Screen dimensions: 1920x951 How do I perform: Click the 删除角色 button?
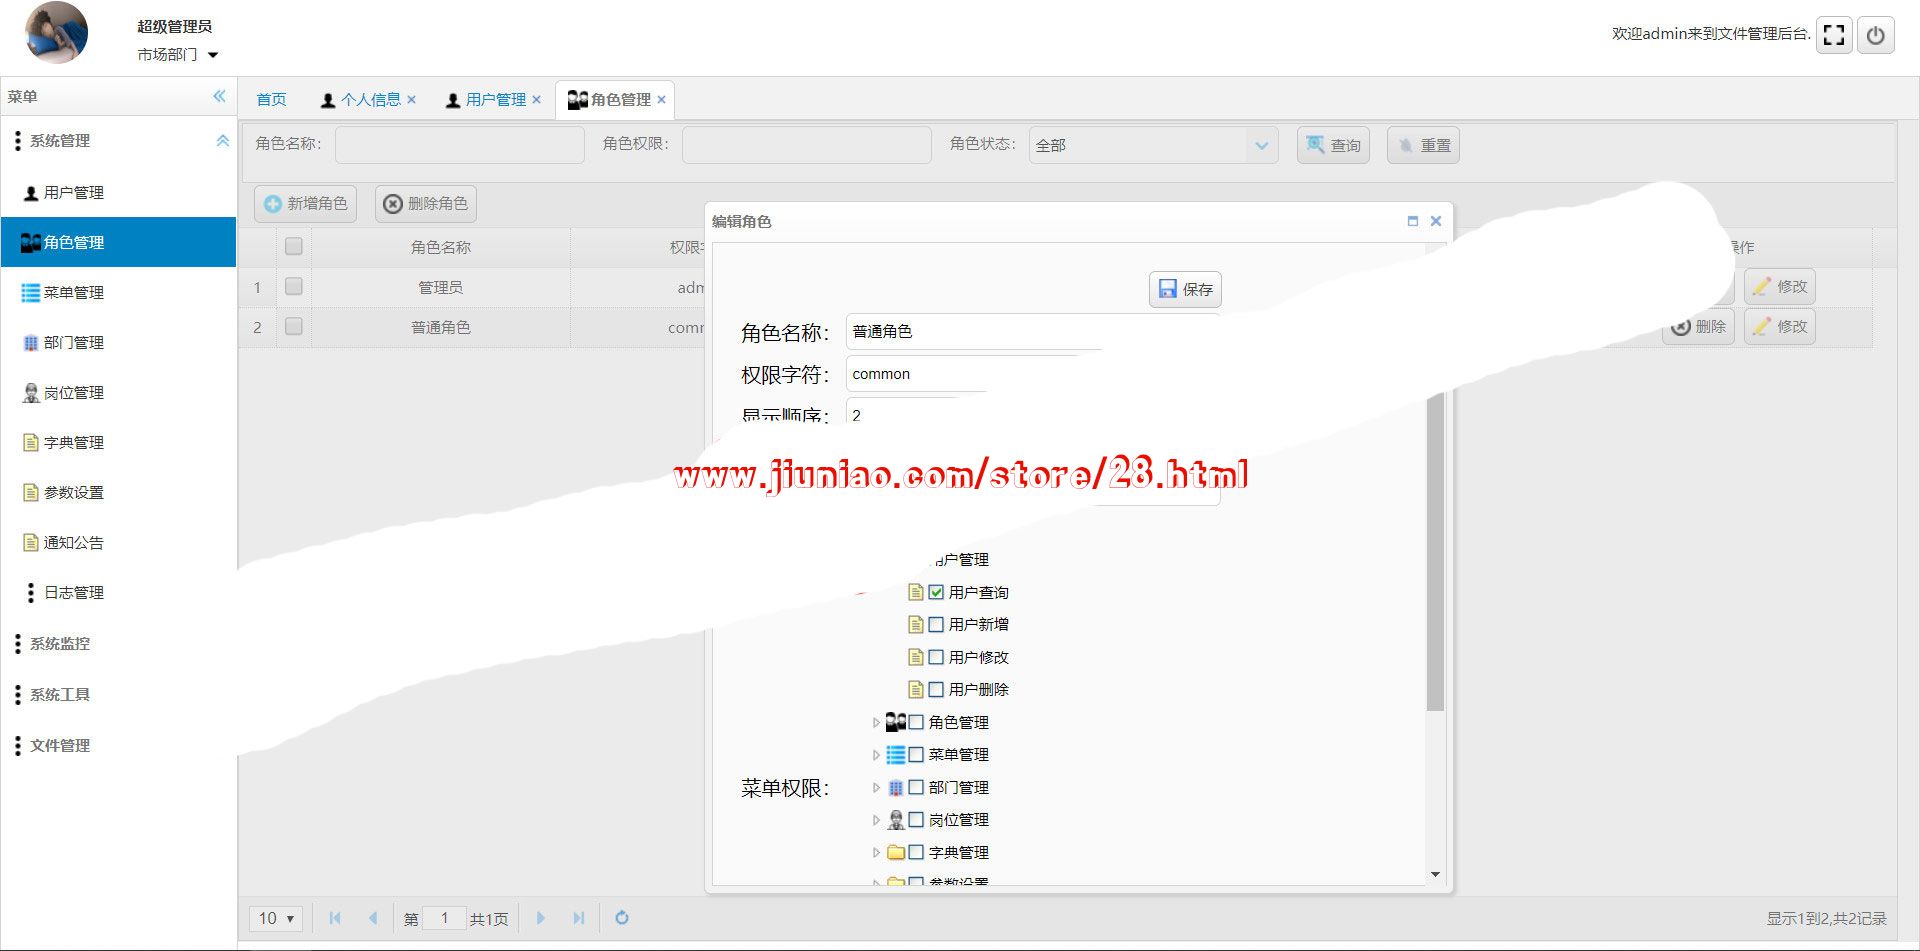click(425, 203)
